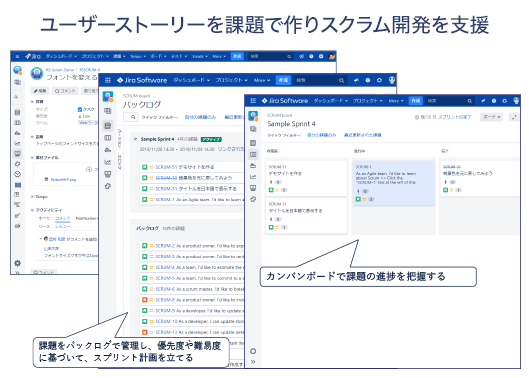Click settings gear in Backlog window header
This screenshot has height=378, width=529.
(379, 80)
